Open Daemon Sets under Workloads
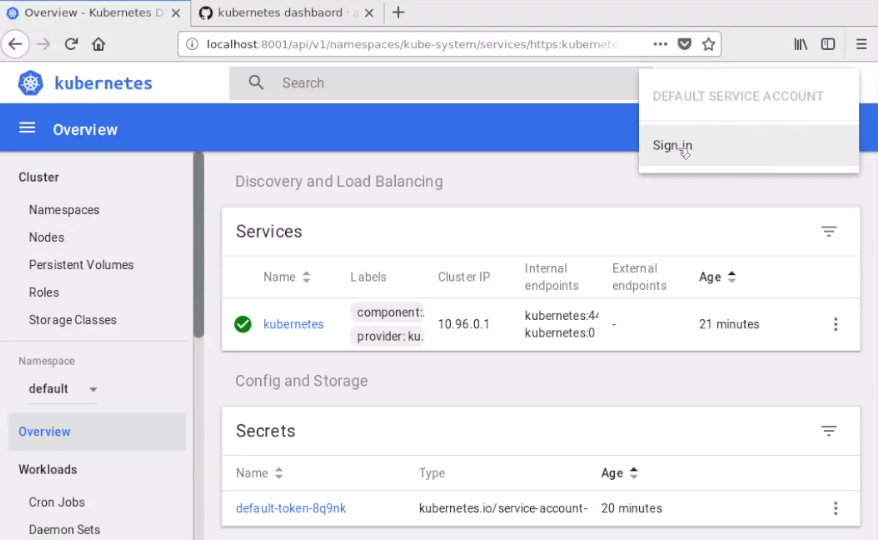 [x=64, y=529]
